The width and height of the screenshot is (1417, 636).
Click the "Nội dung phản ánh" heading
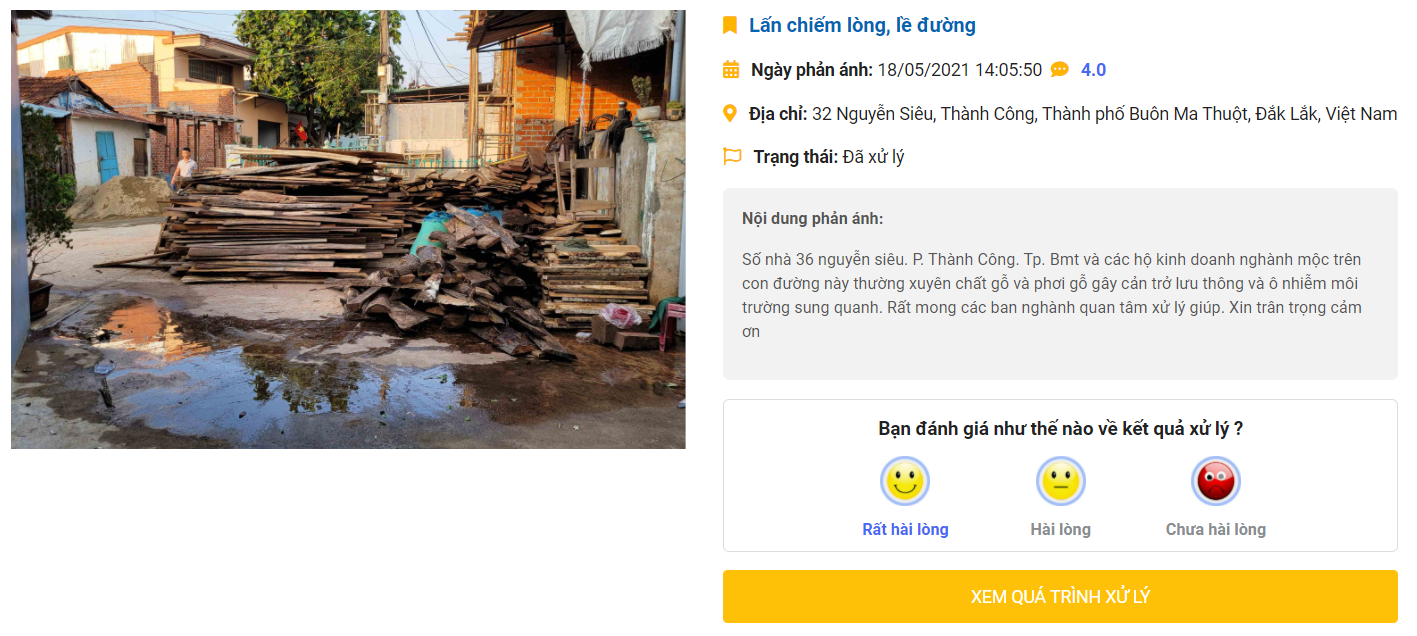[x=812, y=219]
